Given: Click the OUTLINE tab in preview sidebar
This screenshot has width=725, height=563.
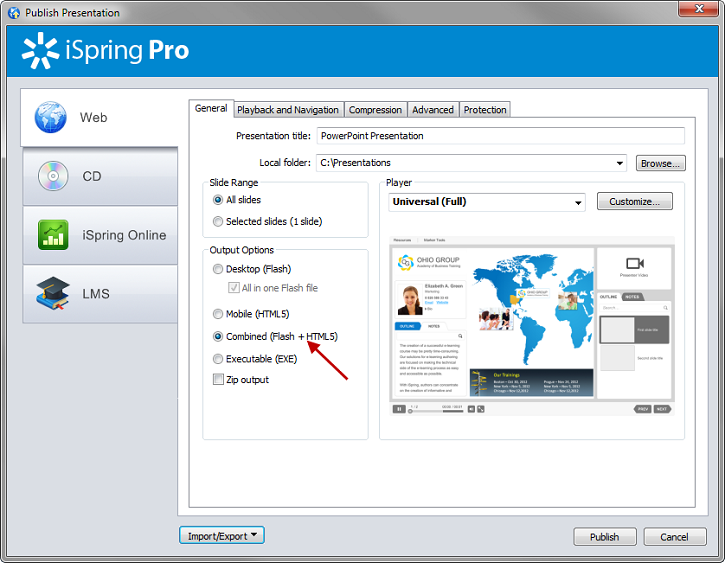Looking at the screenshot, I should coord(608,297).
